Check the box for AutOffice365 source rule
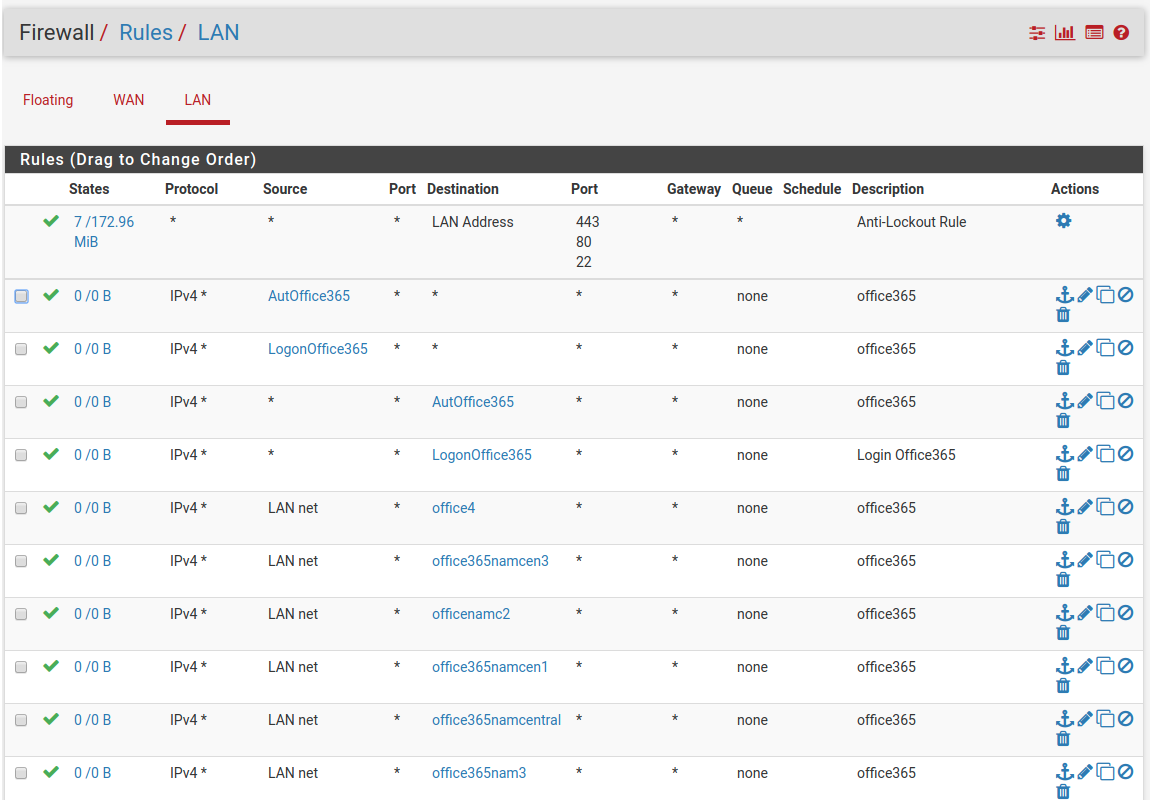The image size is (1150, 800). 22,296
